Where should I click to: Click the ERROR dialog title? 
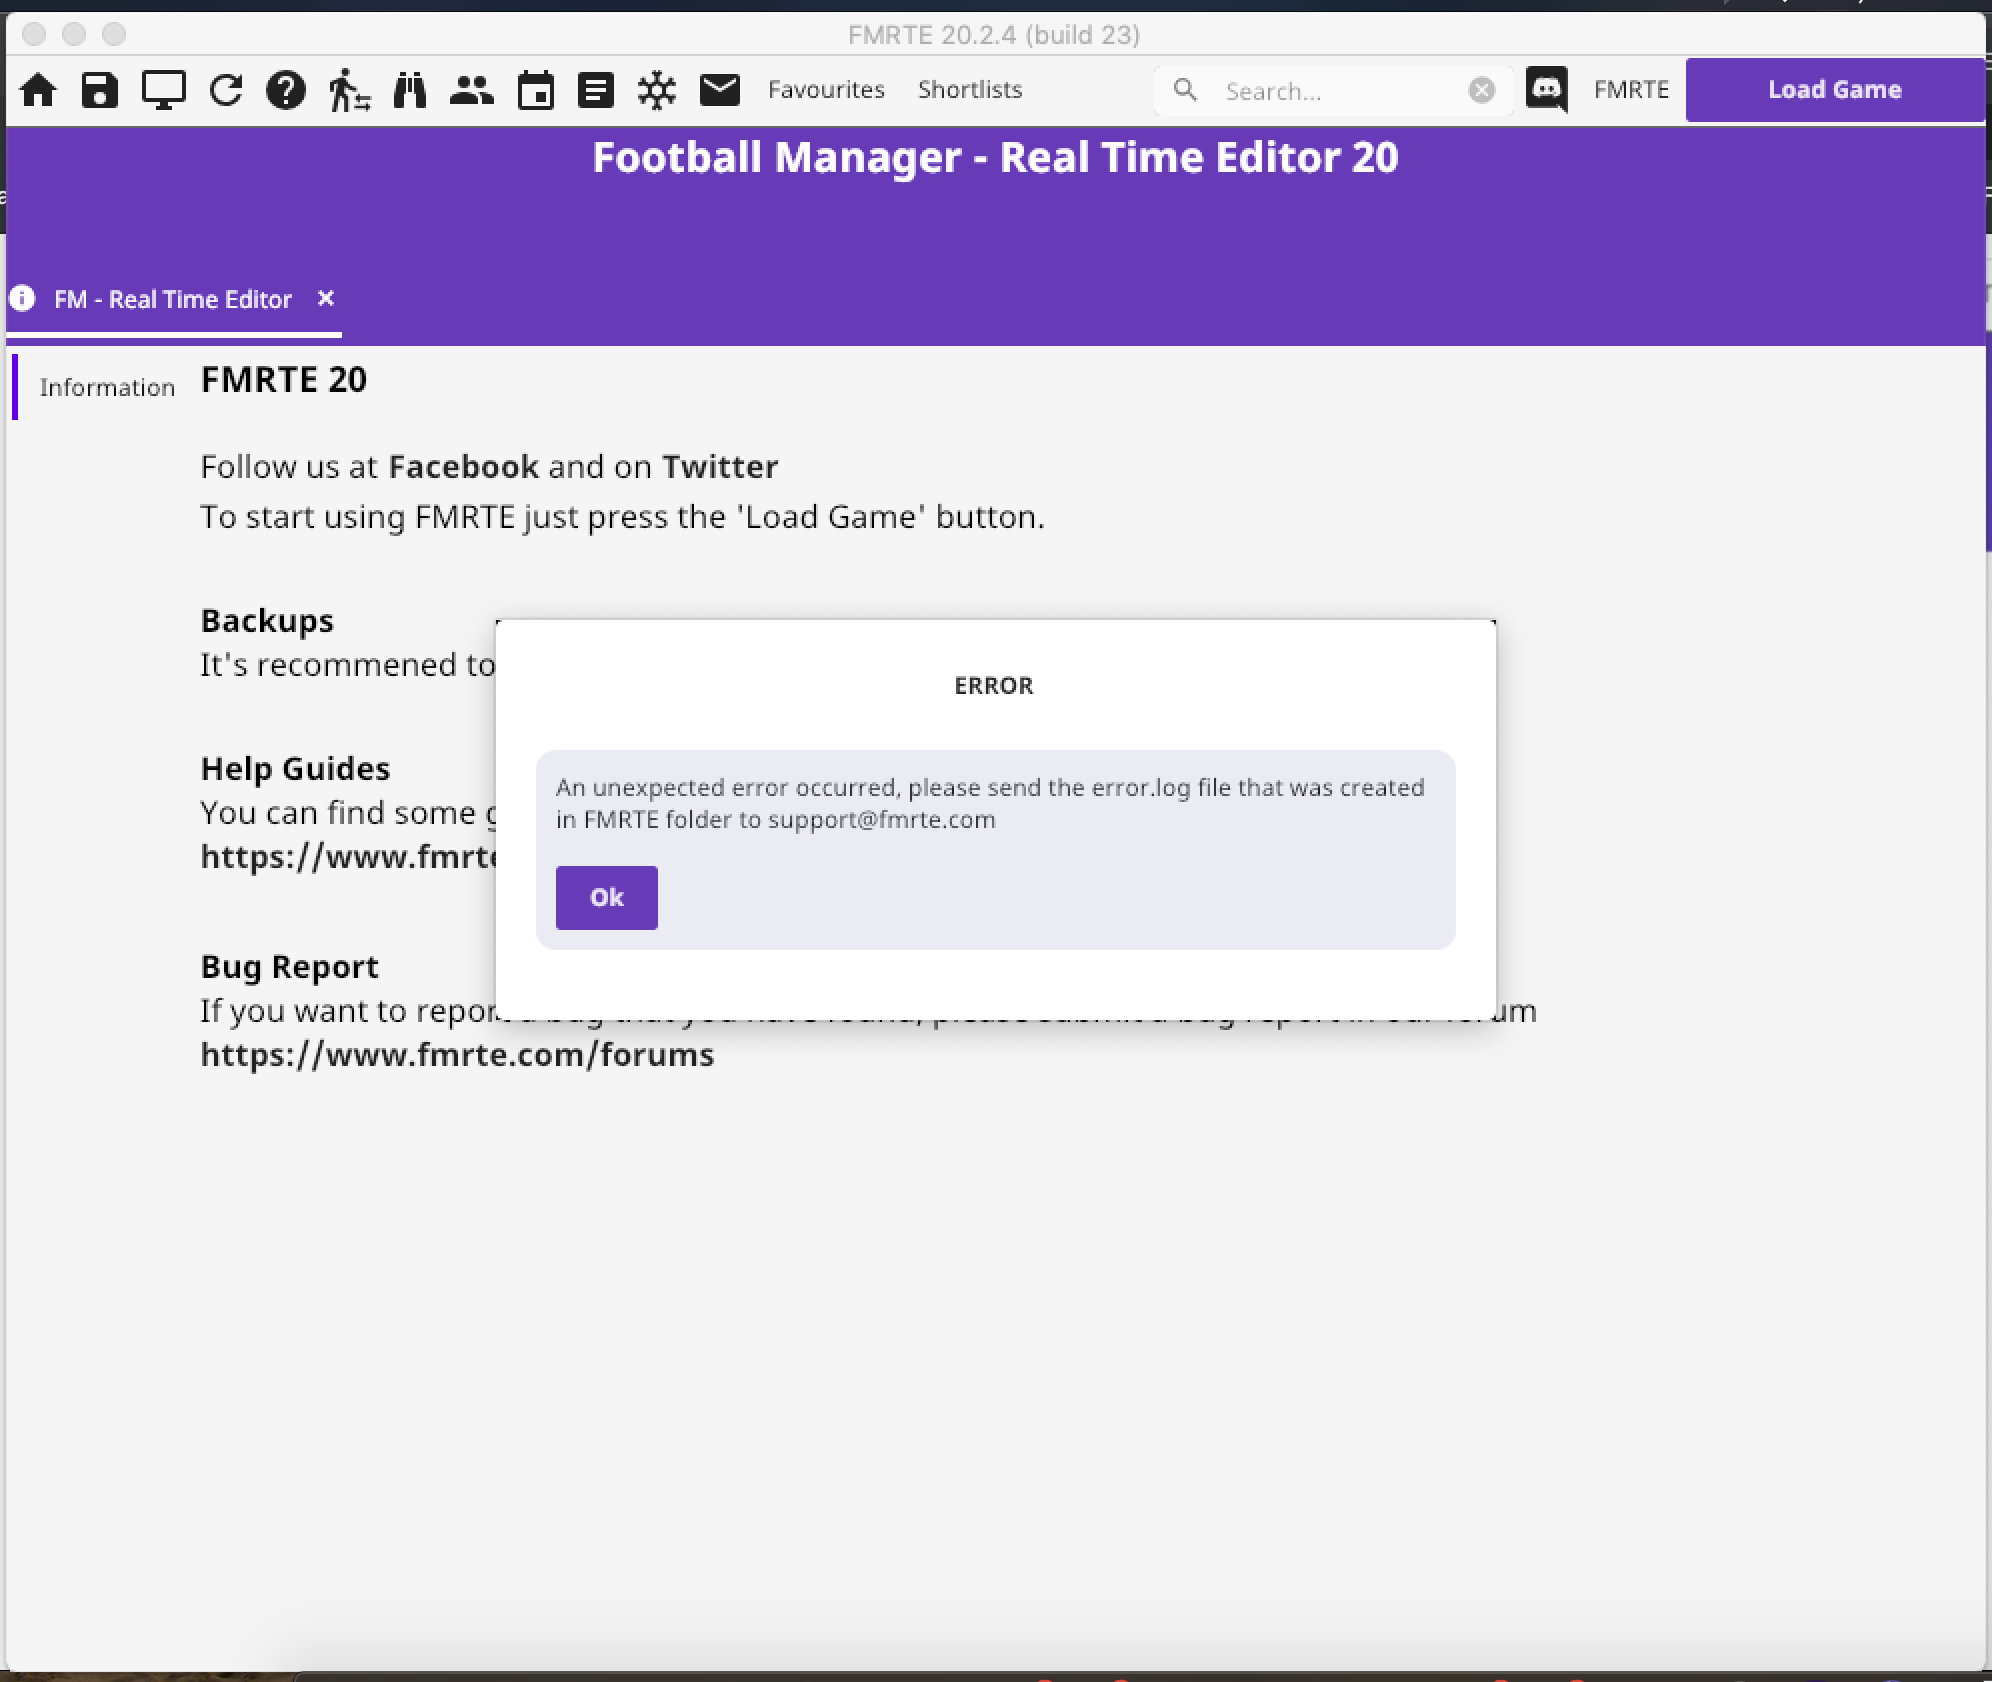(994, 686)
